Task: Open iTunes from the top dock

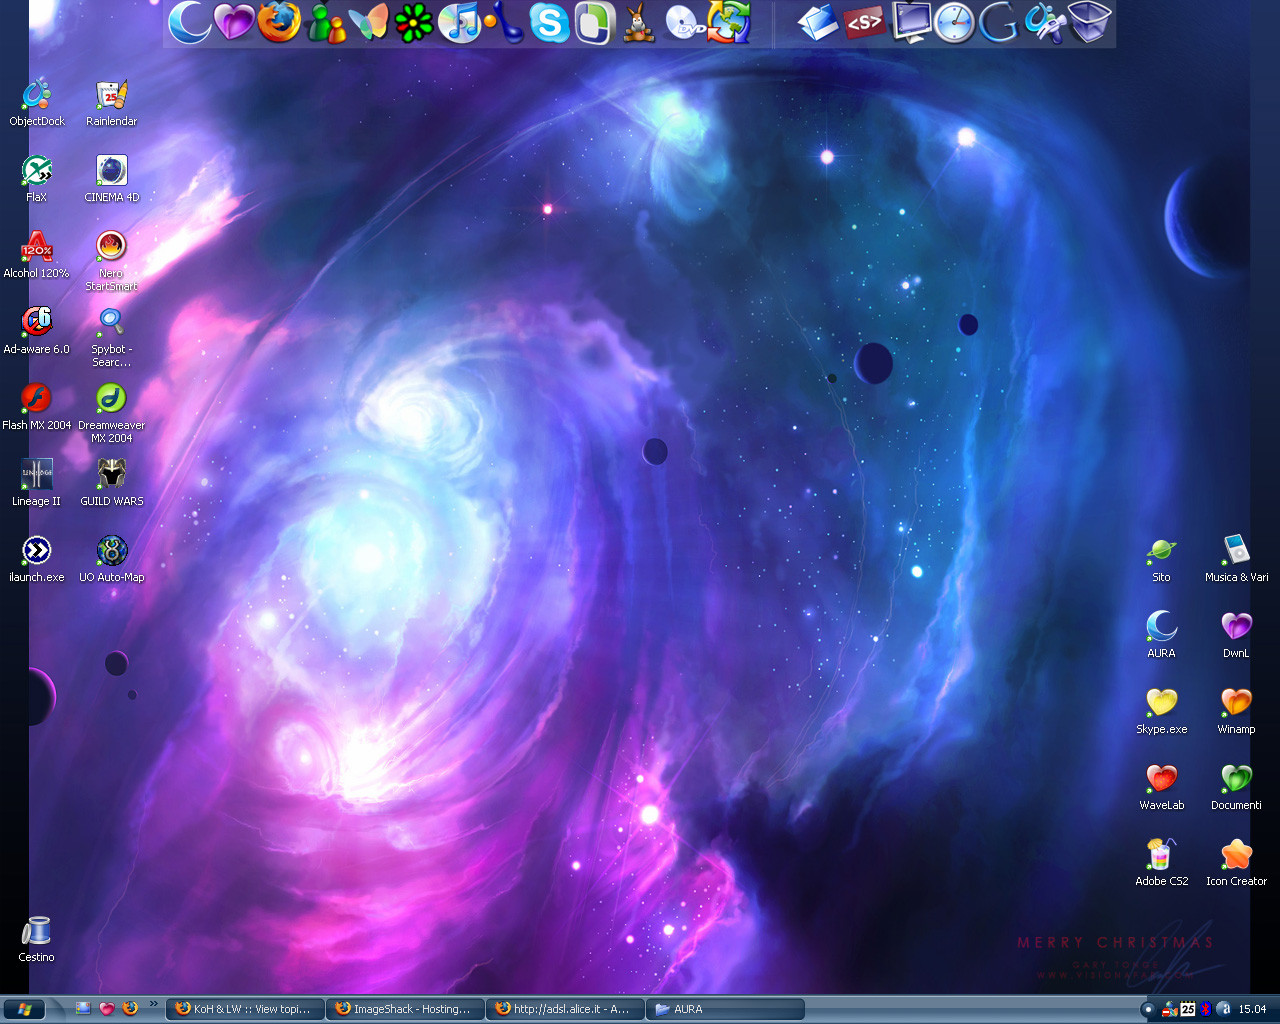Action: 459,22
